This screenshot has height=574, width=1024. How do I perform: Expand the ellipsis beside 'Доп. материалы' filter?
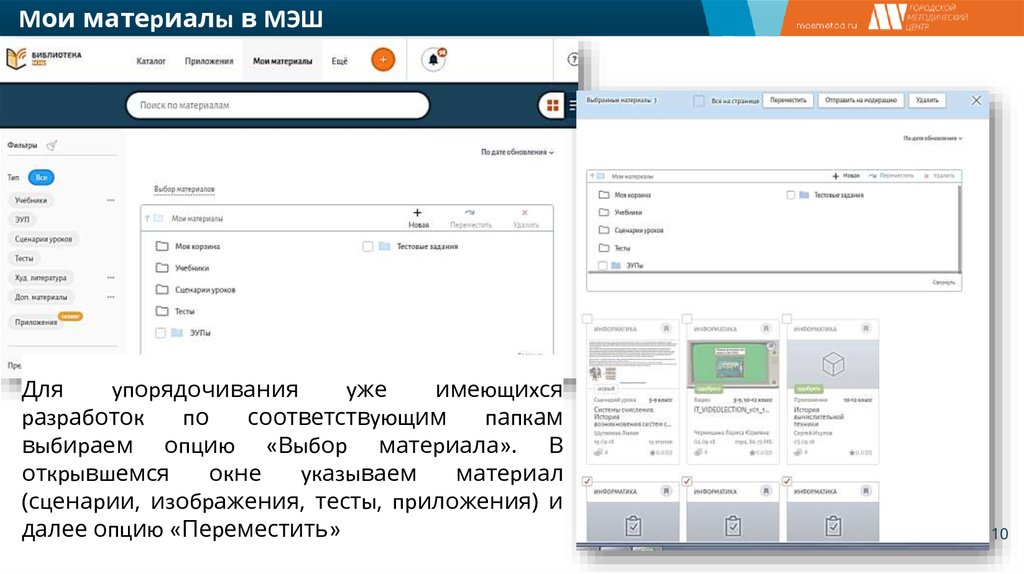point(110,297)
